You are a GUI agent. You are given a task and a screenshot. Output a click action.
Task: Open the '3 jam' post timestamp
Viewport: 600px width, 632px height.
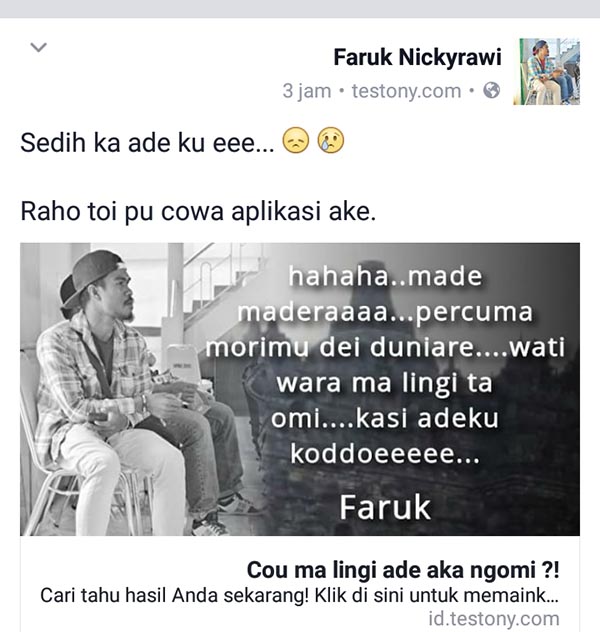click(x=307, y=91)
